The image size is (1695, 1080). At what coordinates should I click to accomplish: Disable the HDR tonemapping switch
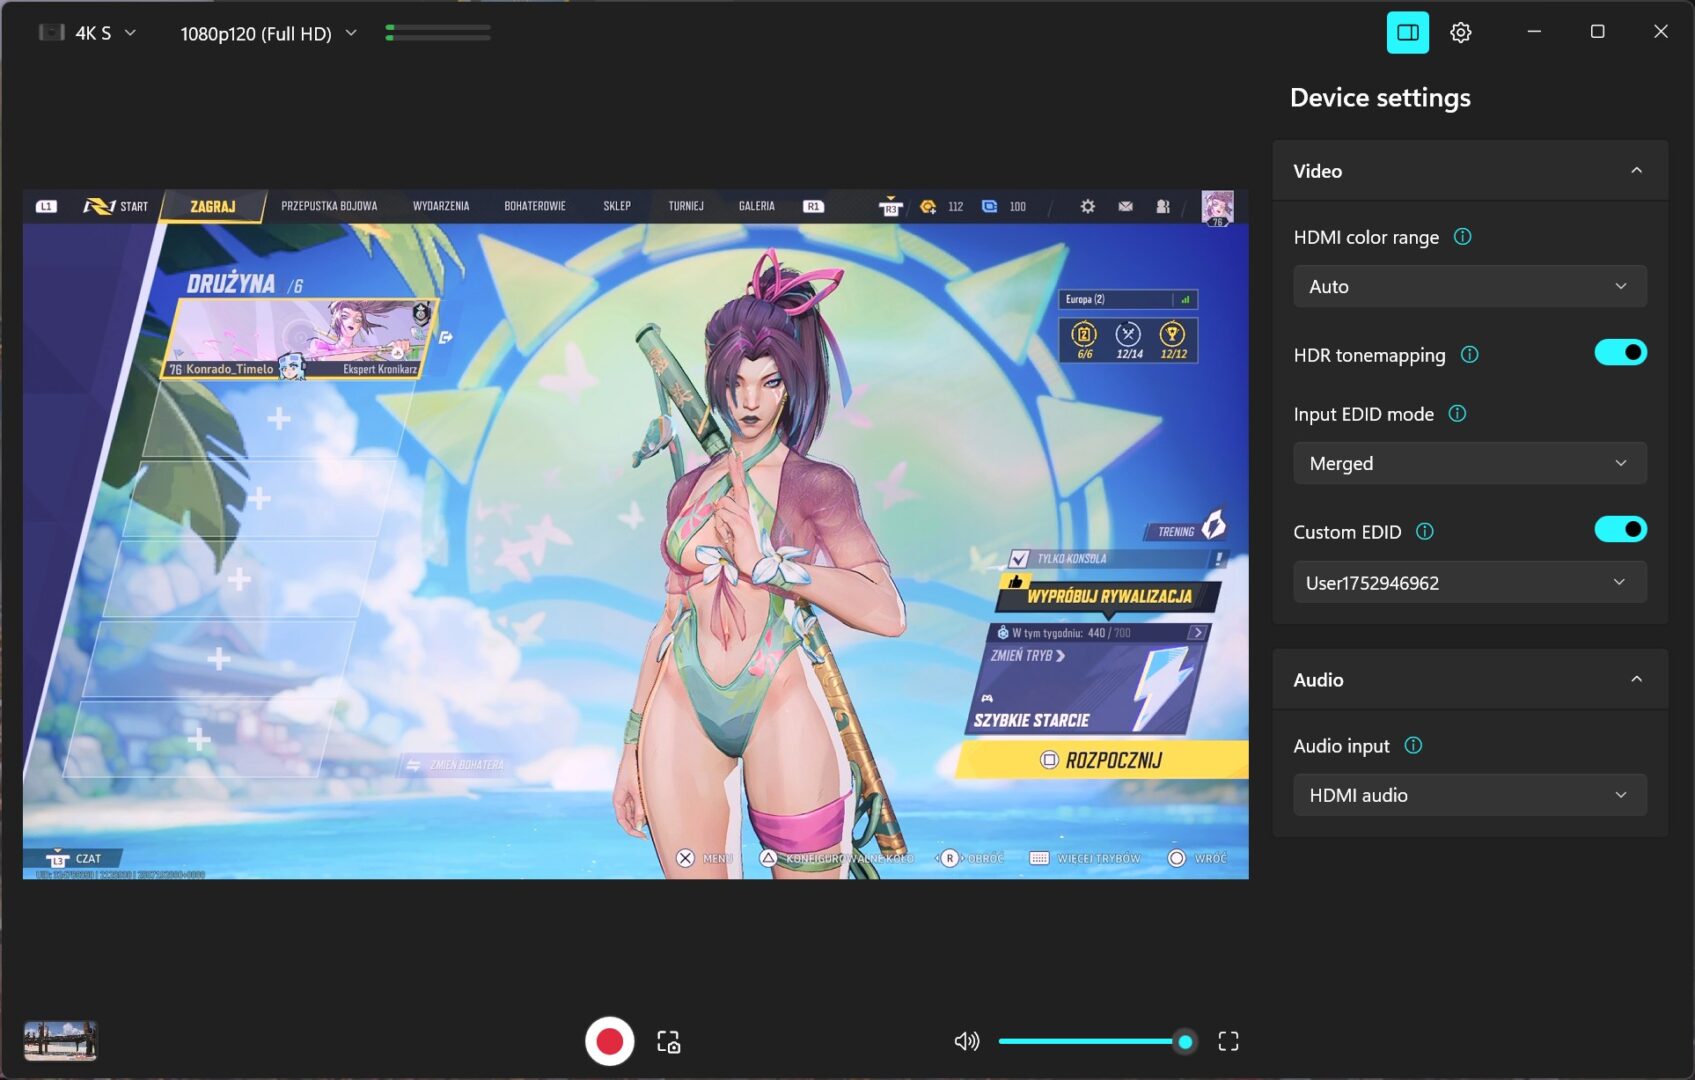click(1619, 353)
